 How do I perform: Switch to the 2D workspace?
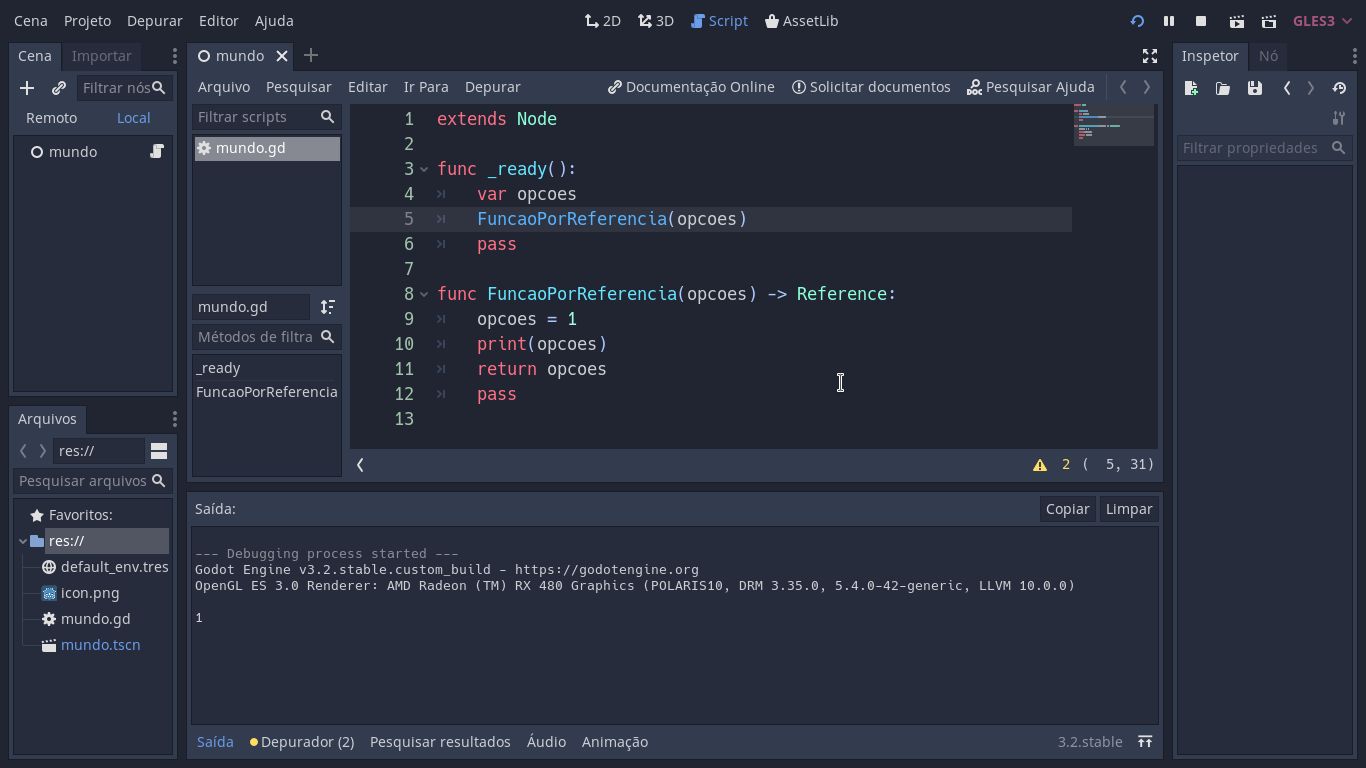(603, 21)
